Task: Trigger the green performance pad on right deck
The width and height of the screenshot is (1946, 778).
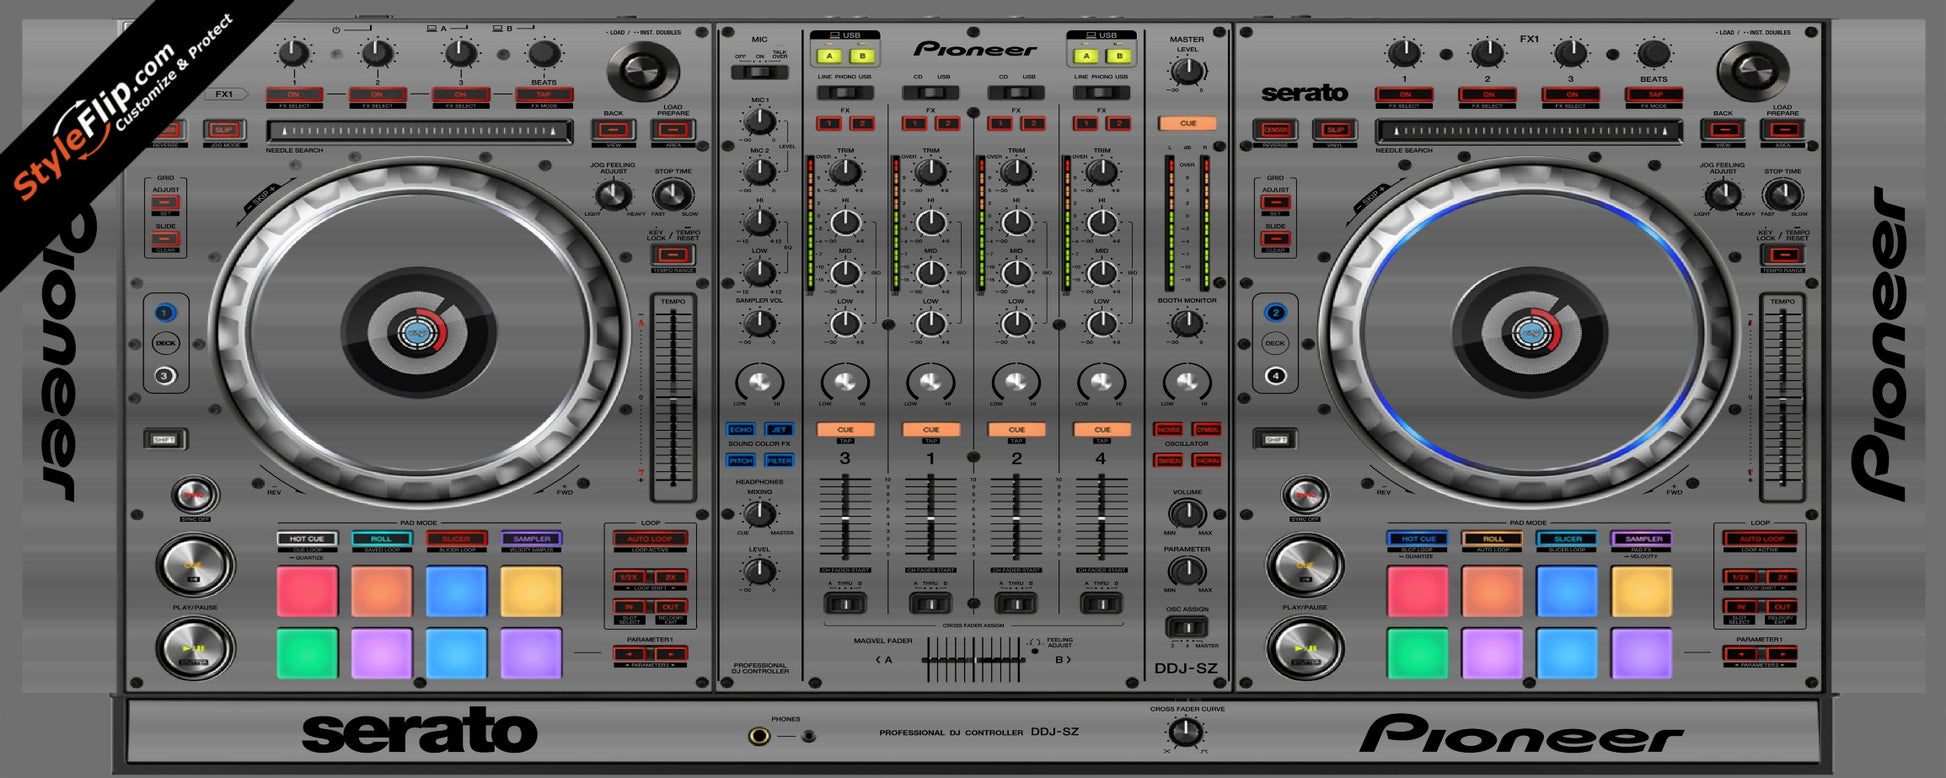Action: [x=1417, y=653]
